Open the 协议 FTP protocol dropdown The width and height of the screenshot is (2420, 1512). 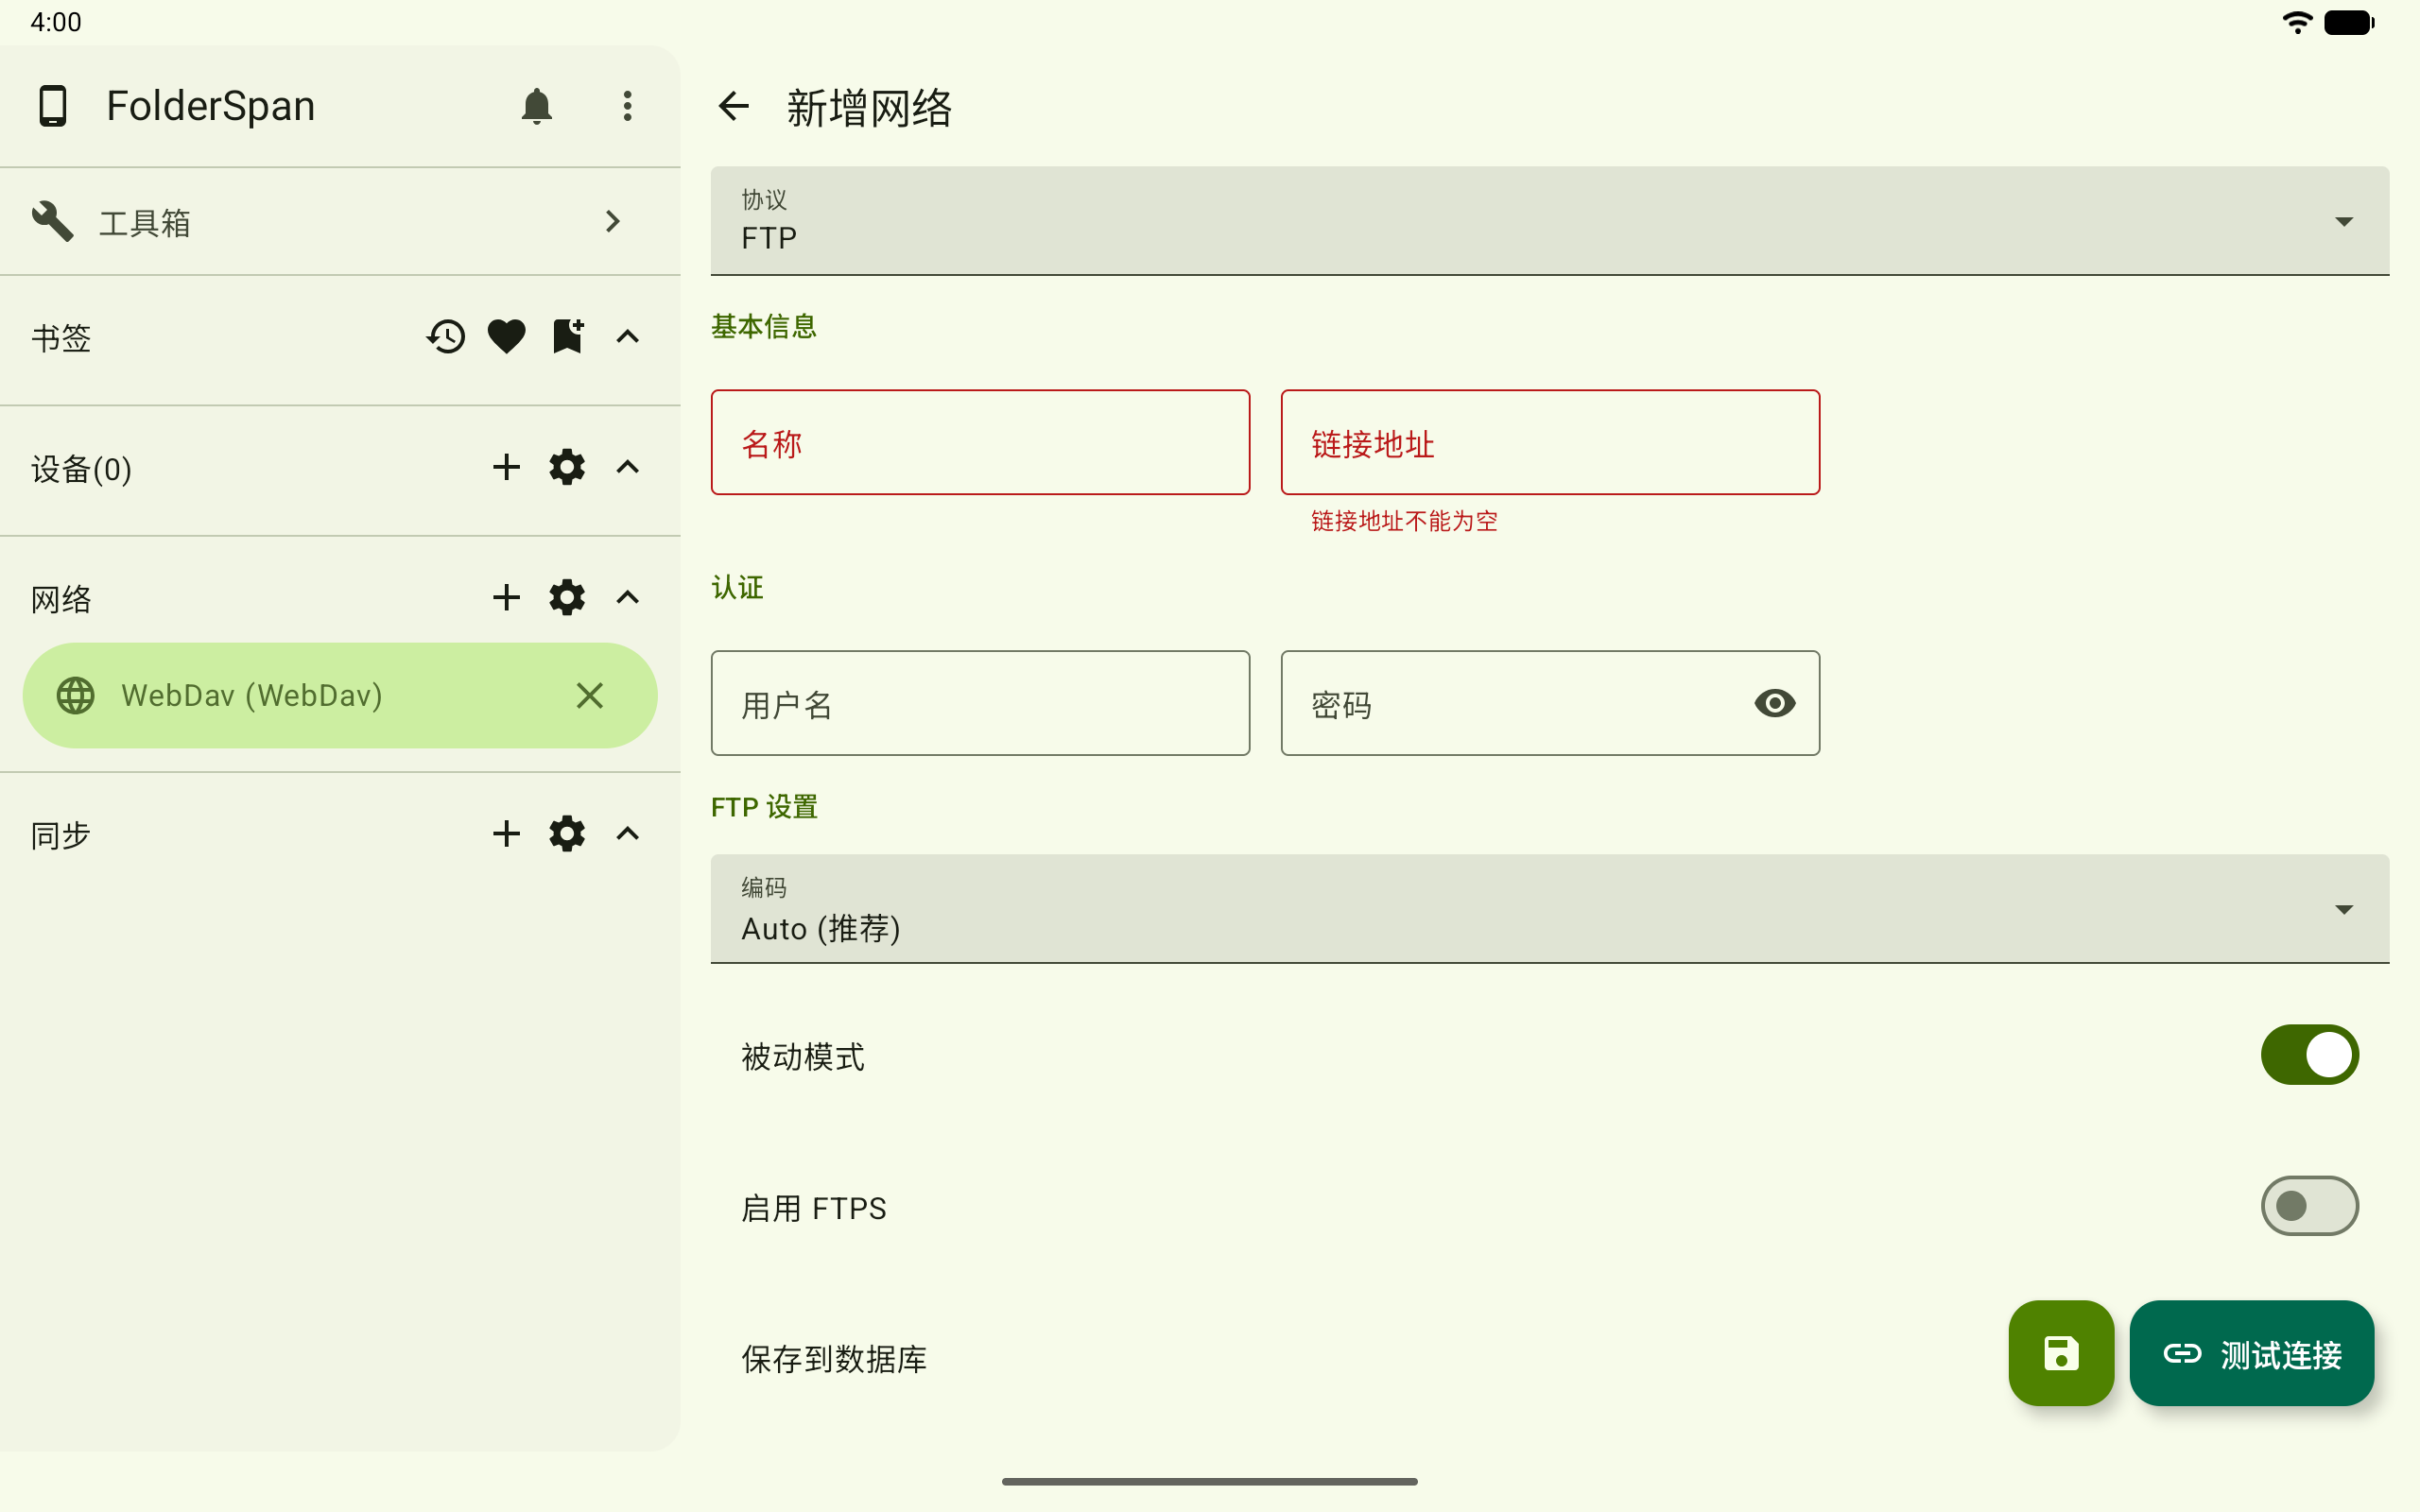pyautogui.click(x=1550, y=221)
